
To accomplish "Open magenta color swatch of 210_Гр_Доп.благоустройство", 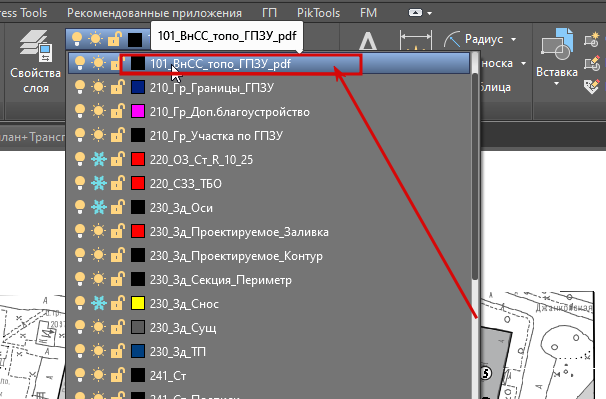I will [x=138, y=111].
